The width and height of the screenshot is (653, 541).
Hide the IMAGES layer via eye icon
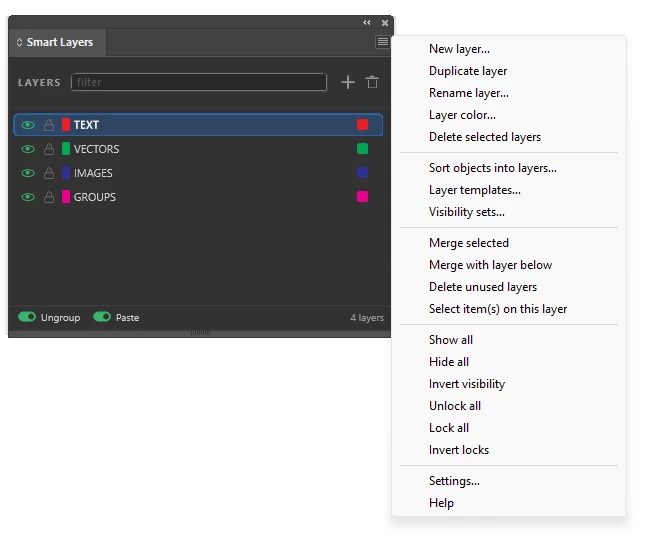pos(28,173)
